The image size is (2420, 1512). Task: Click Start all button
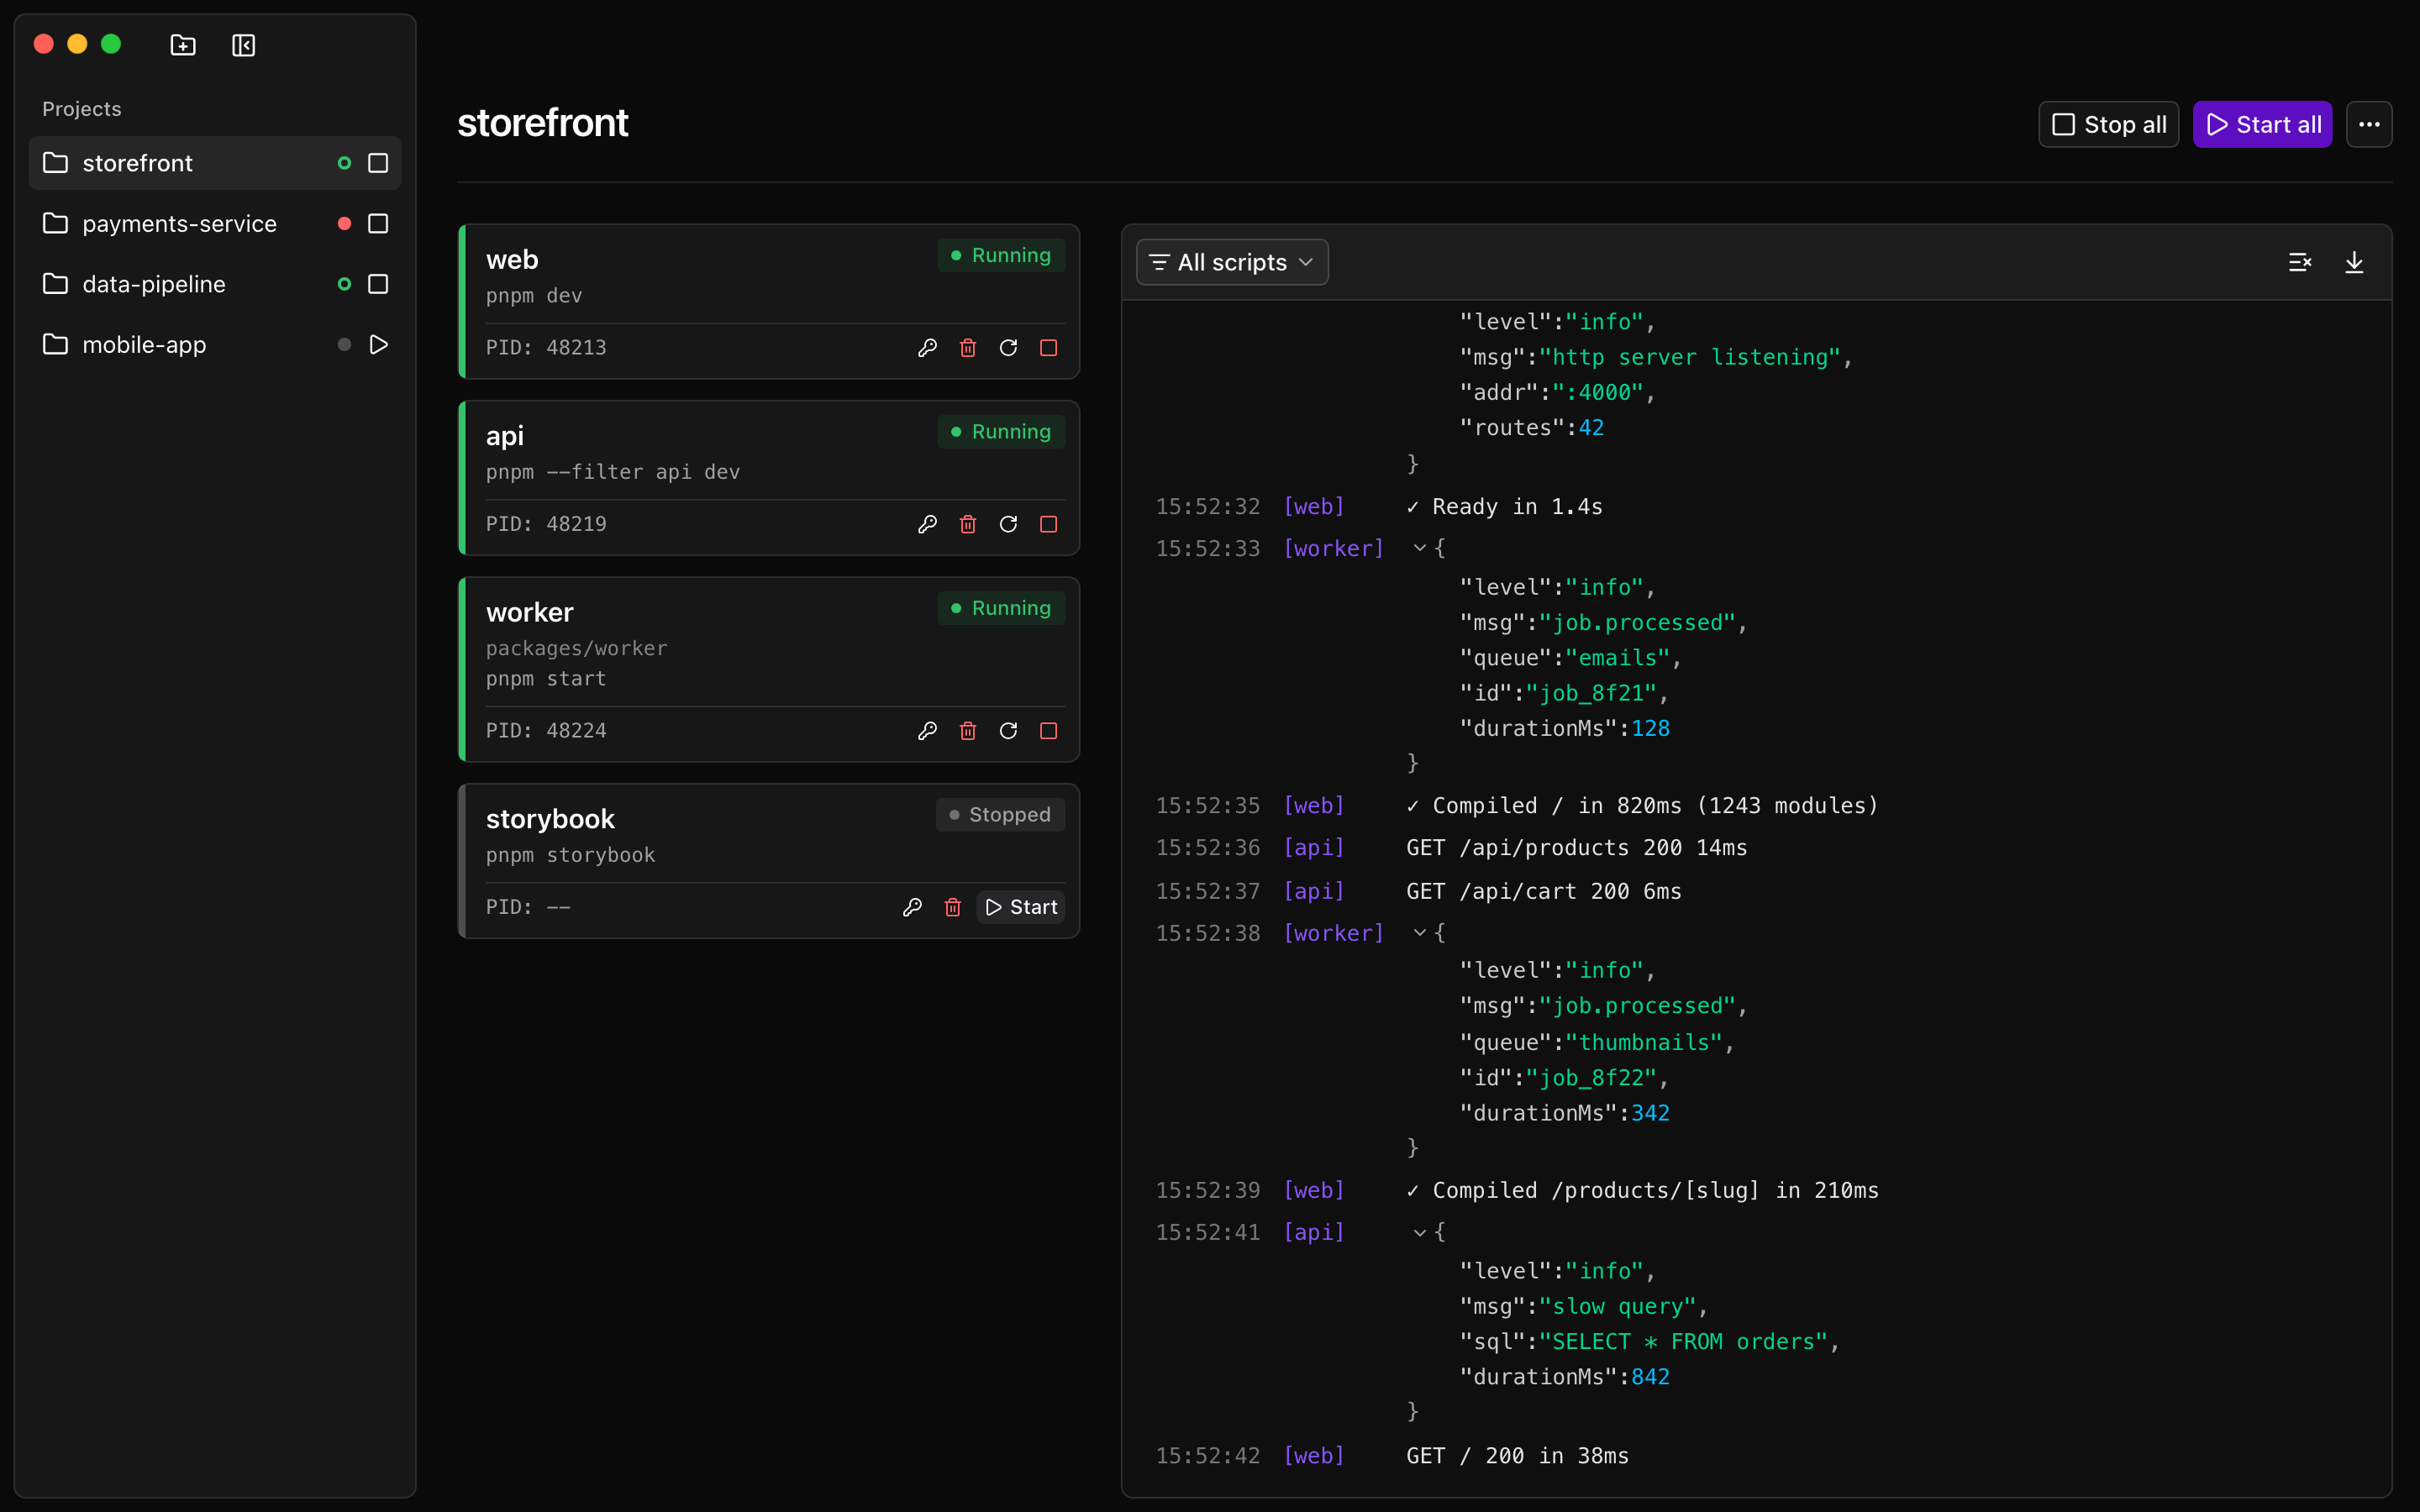pos(2262,124)
